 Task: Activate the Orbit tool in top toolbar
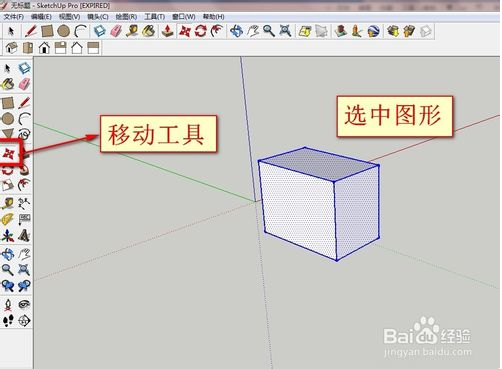[236, 31]
